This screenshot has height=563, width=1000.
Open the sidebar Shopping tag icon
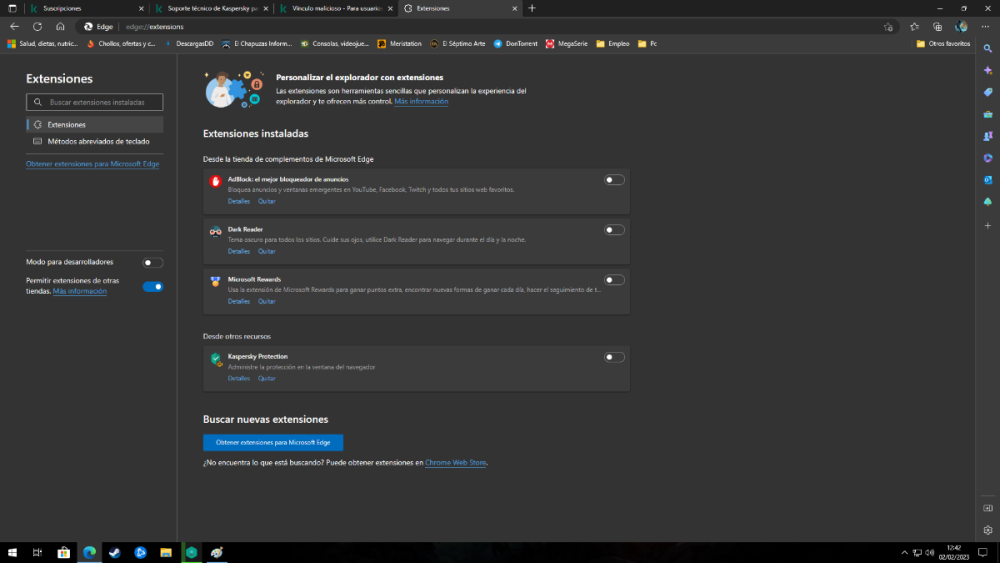click(x=988, y=92)
